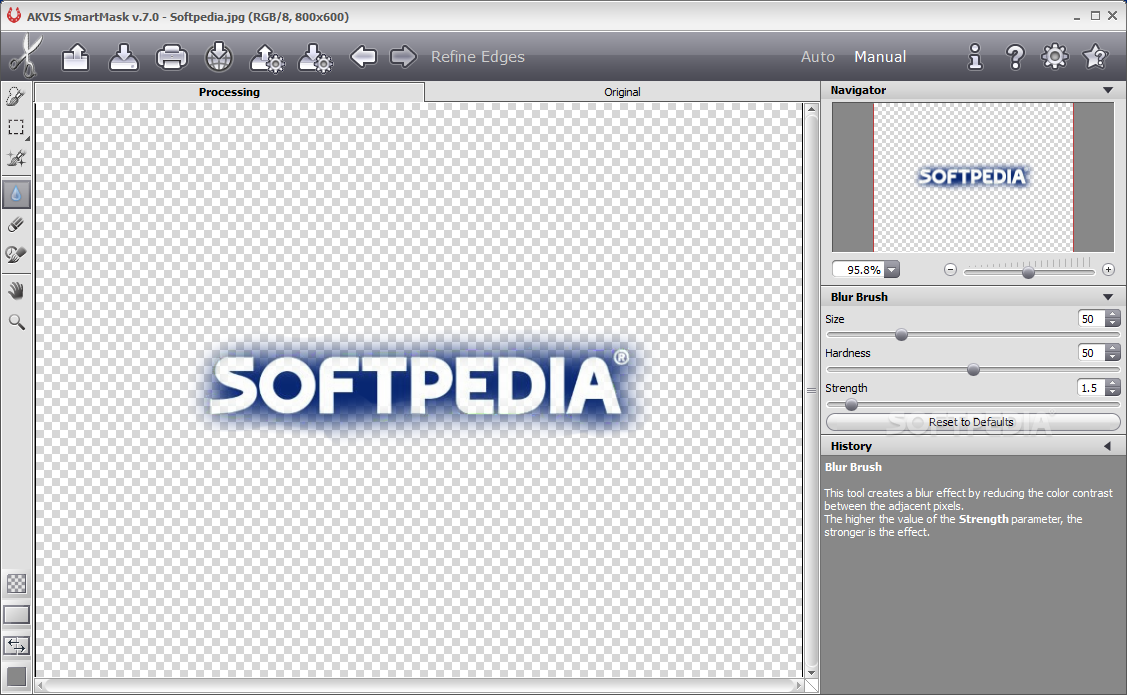Open the zoom percentage dropdown
Screen dimensions: 1127x695
pyautogui.click(x=892, y=270)
